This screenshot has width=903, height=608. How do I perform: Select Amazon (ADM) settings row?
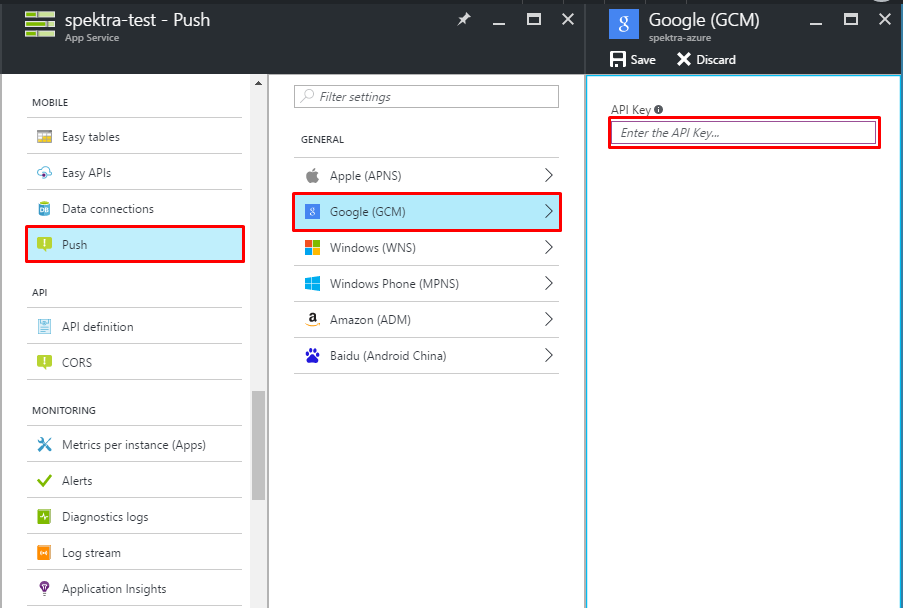click(x=426, y=319)
